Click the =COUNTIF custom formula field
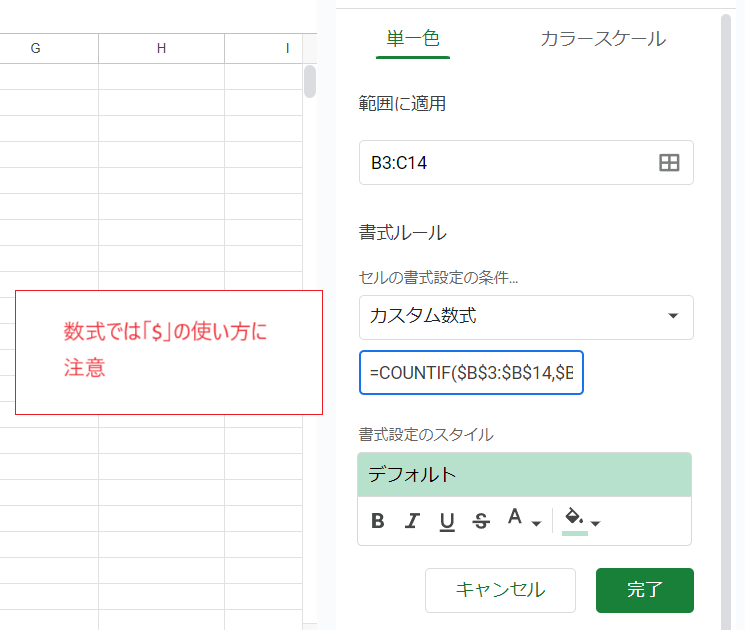Image resolution: width=745 pixels, height=630 pixels. 471,372
